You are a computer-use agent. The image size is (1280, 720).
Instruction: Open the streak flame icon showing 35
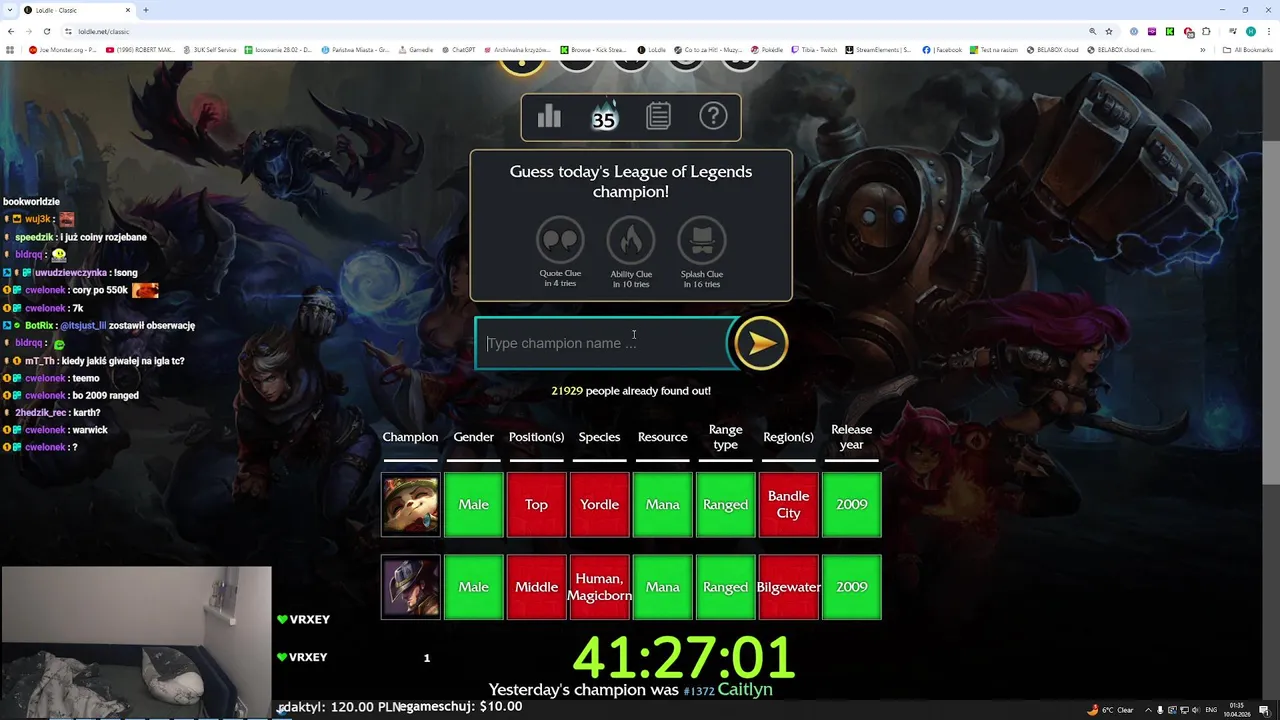tap(603, 117)
